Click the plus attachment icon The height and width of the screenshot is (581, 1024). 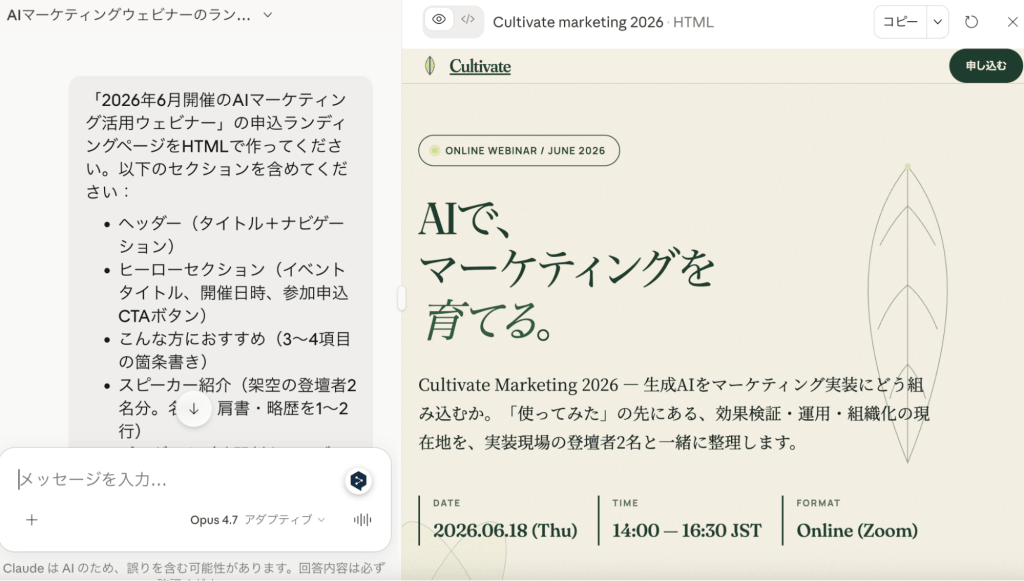31,520
